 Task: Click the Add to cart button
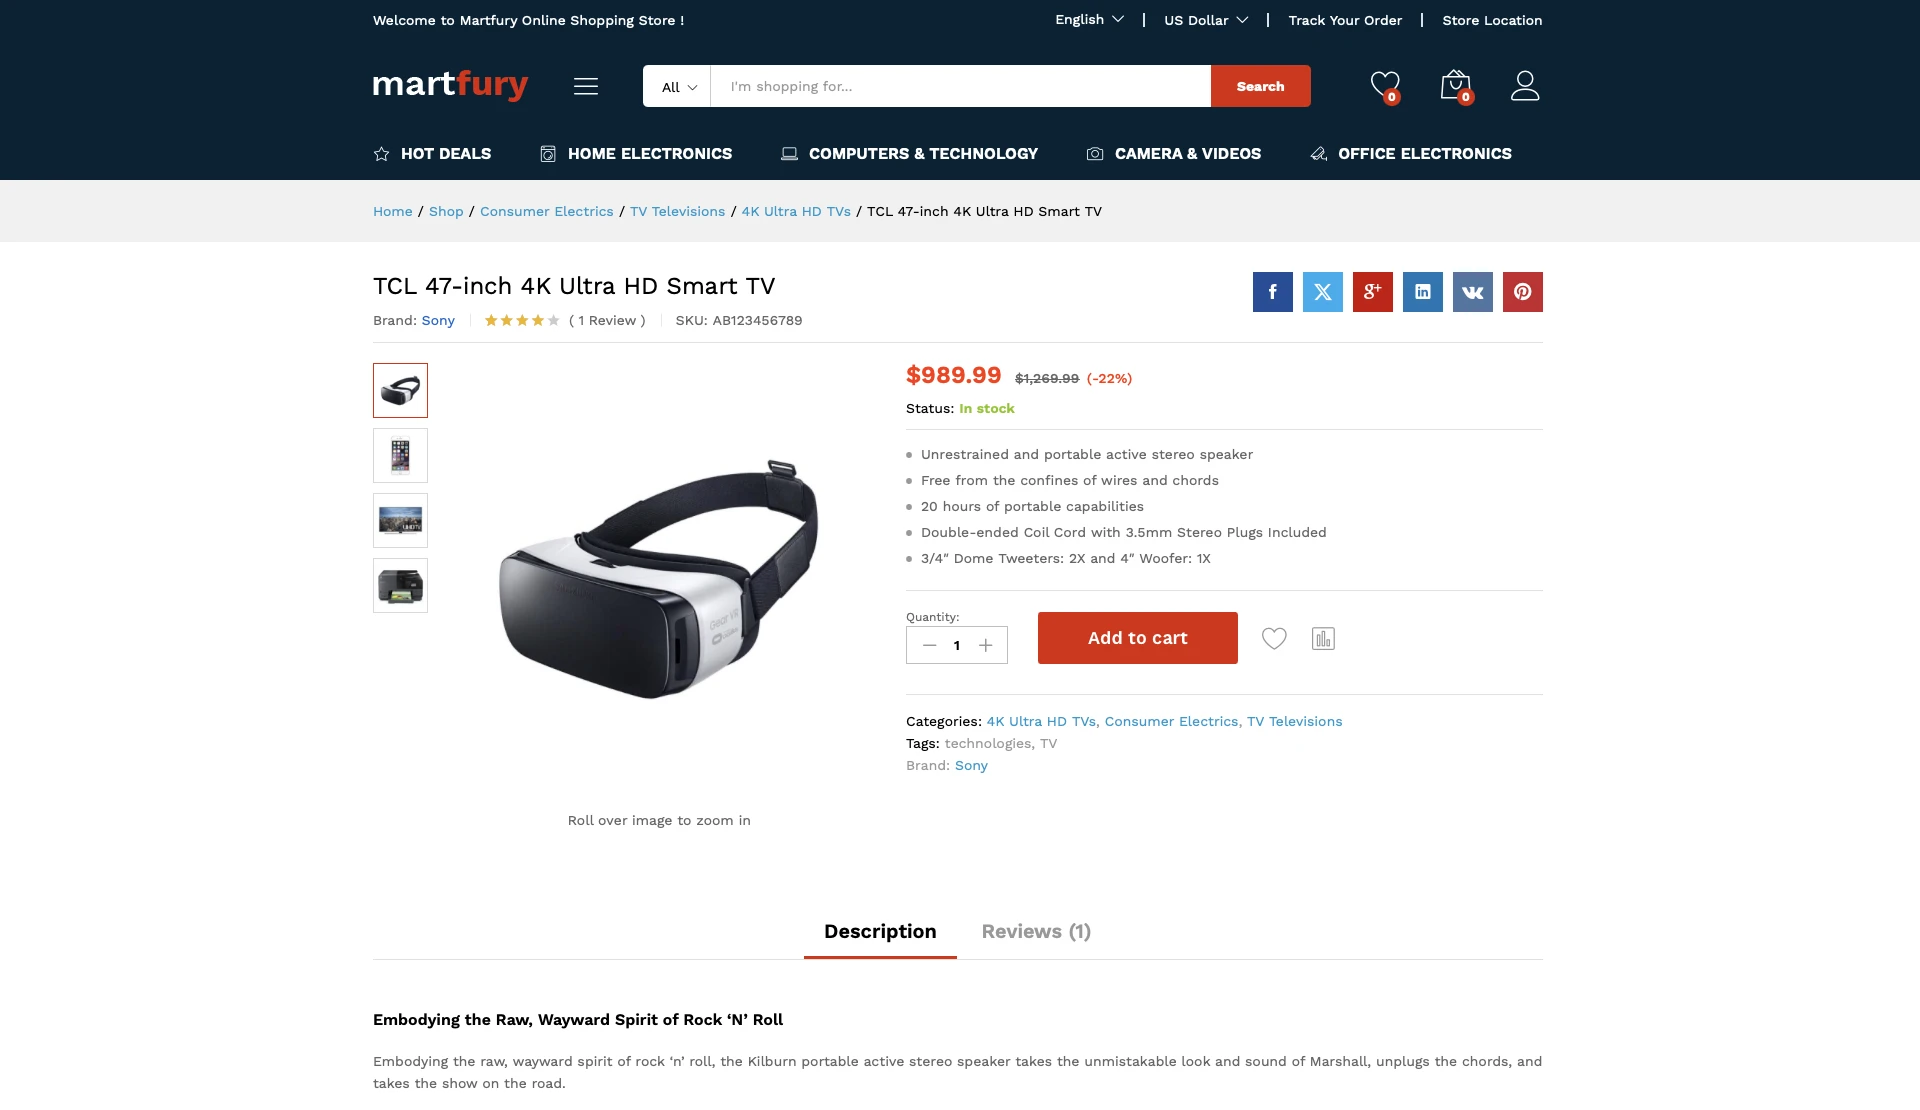click(x=1138, y=638)
